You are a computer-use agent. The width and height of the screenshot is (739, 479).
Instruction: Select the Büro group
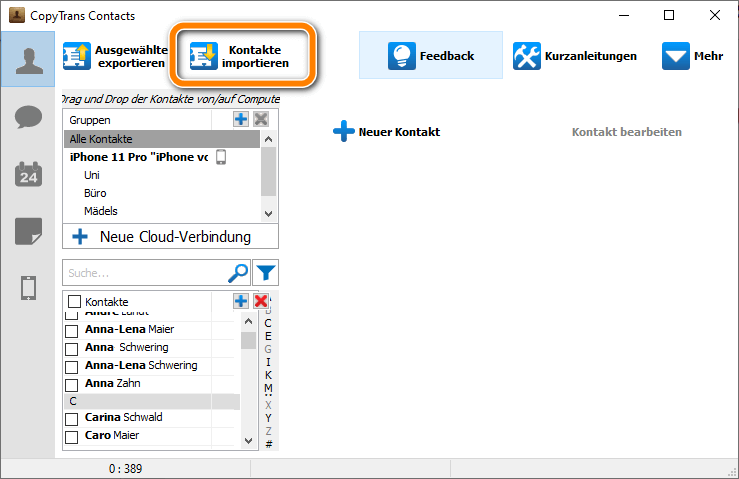tap(95, 193)
